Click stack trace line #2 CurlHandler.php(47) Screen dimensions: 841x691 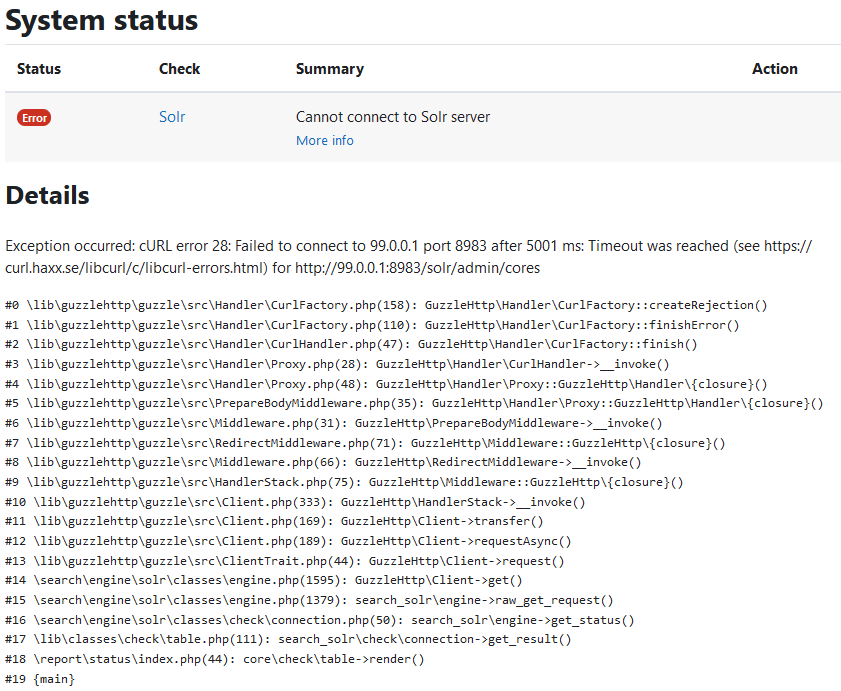pos(351,344)
